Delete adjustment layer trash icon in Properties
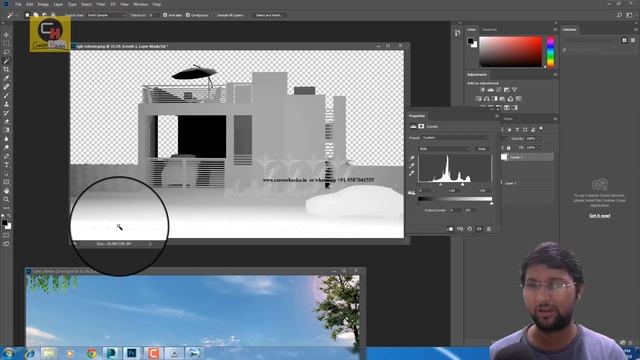640x360 pixels. (489, 229)
